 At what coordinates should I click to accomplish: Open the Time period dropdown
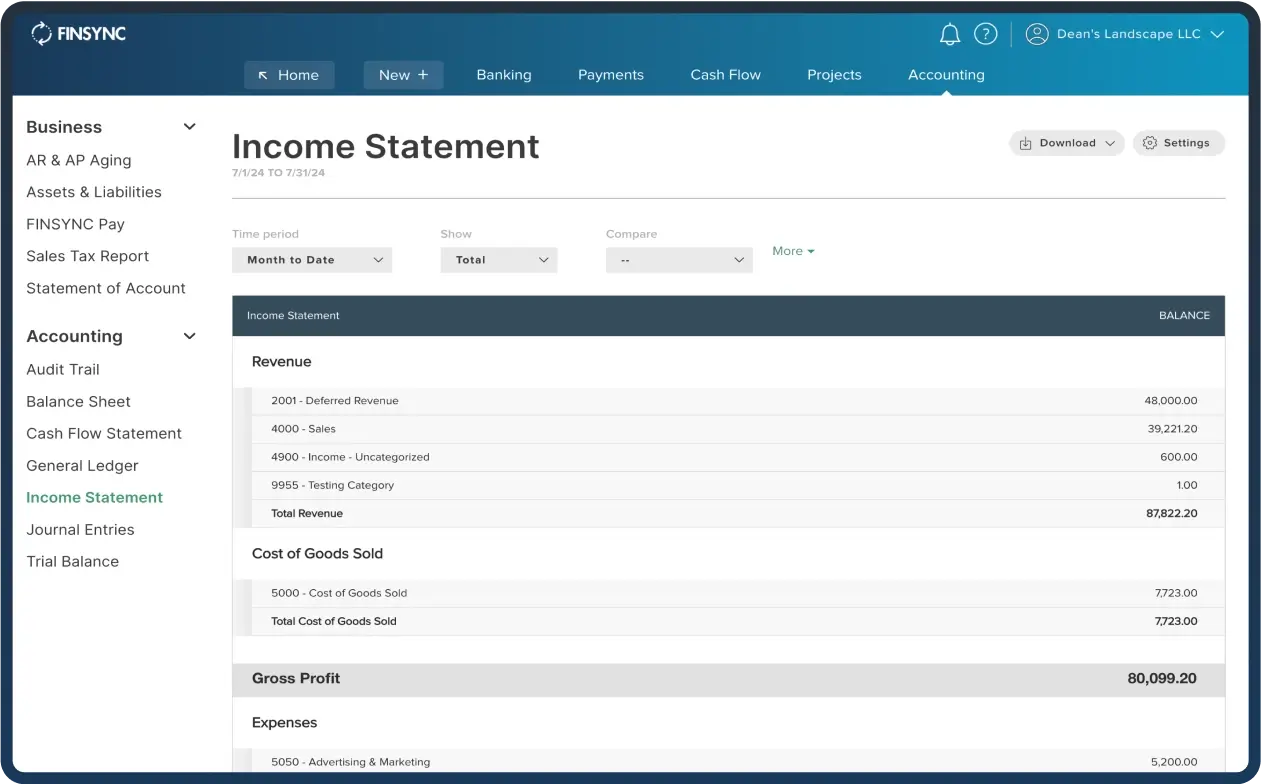coord(312,260)
